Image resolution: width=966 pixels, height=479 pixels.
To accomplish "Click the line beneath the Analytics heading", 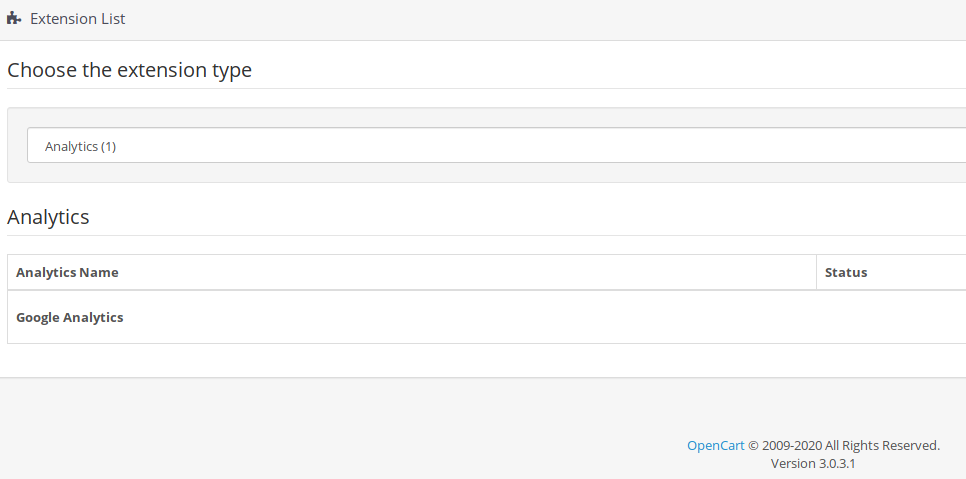I will [486, 235].
